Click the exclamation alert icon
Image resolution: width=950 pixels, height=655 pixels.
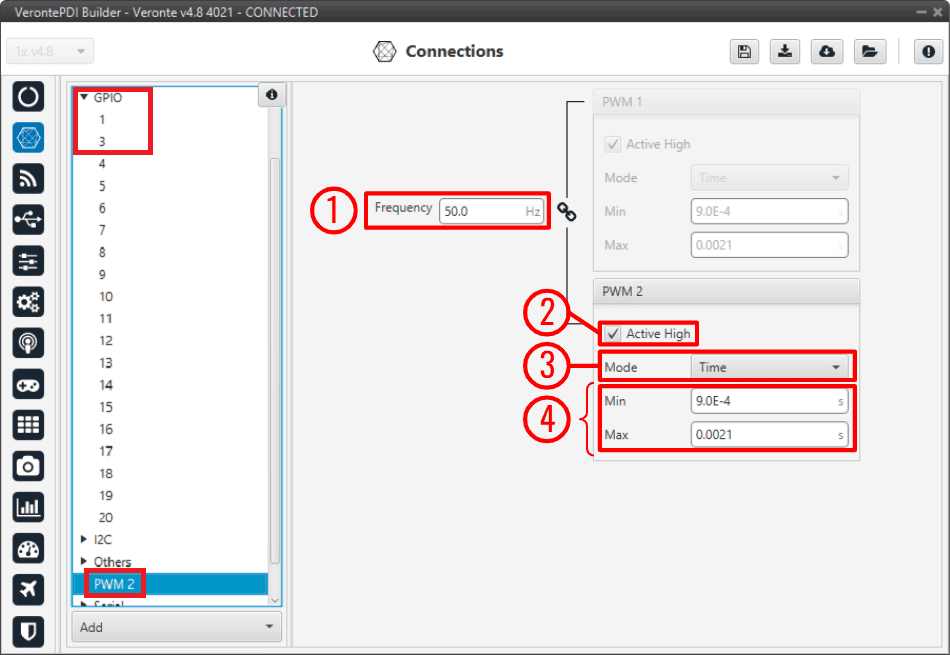928,52
